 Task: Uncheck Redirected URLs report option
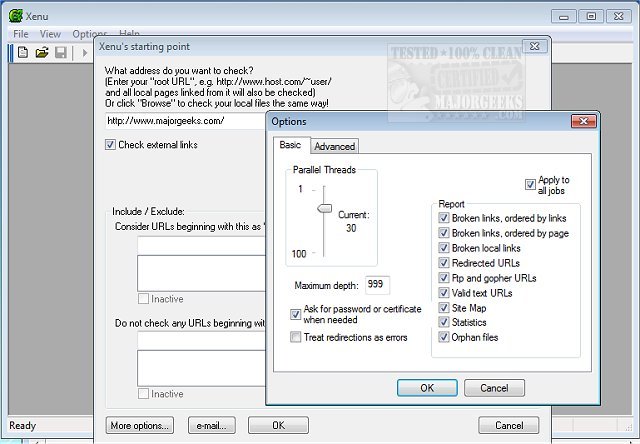click(444, 262)
